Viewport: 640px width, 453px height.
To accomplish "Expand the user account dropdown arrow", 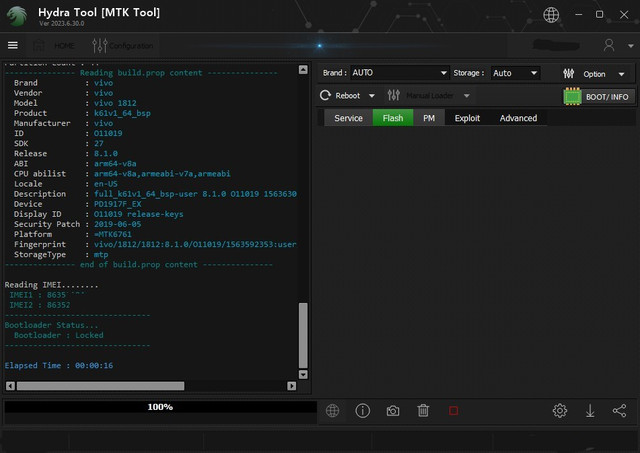I will (630, 46).
